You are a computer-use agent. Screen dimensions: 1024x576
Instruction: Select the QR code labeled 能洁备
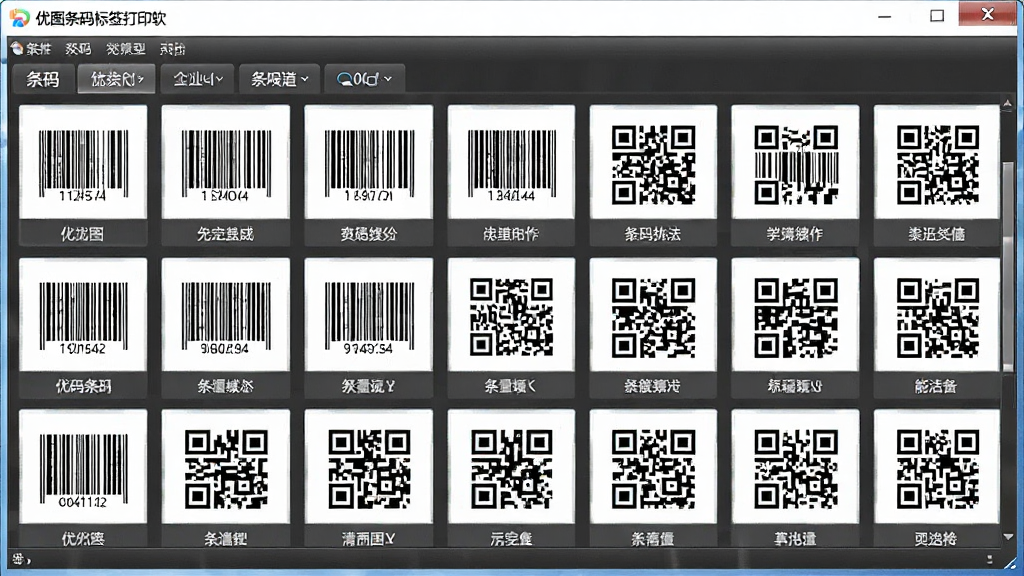click(x=937, y=328)
